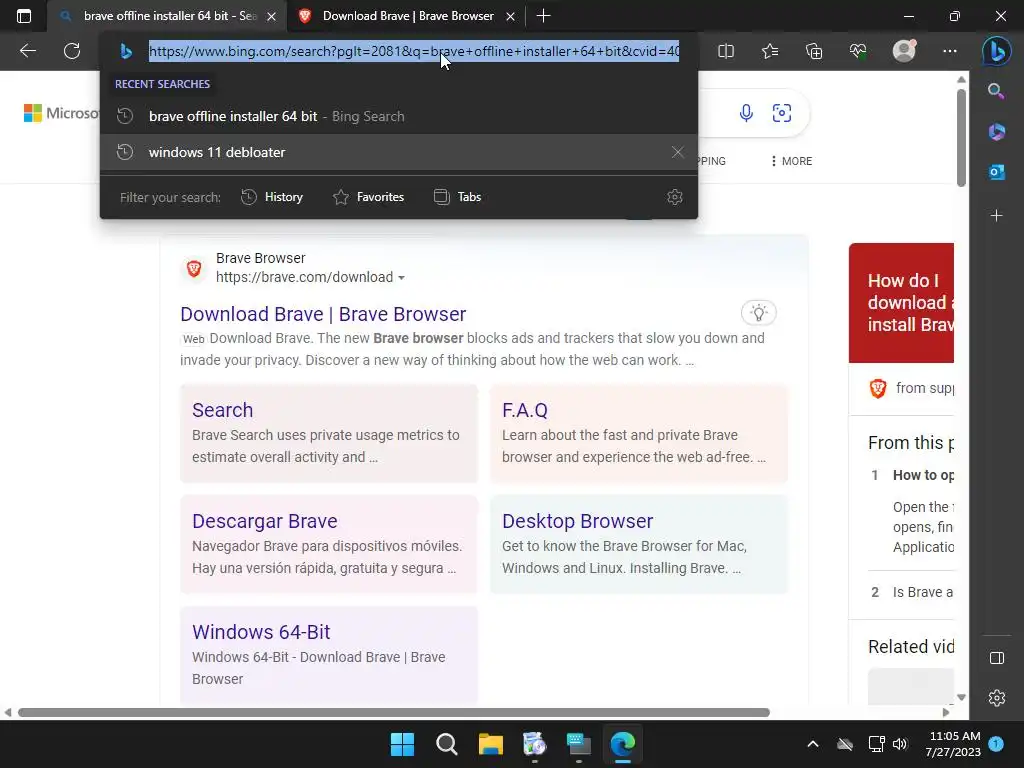Add a sidebar app with plus icon
1024x768 pixels.
coord(996,216)
